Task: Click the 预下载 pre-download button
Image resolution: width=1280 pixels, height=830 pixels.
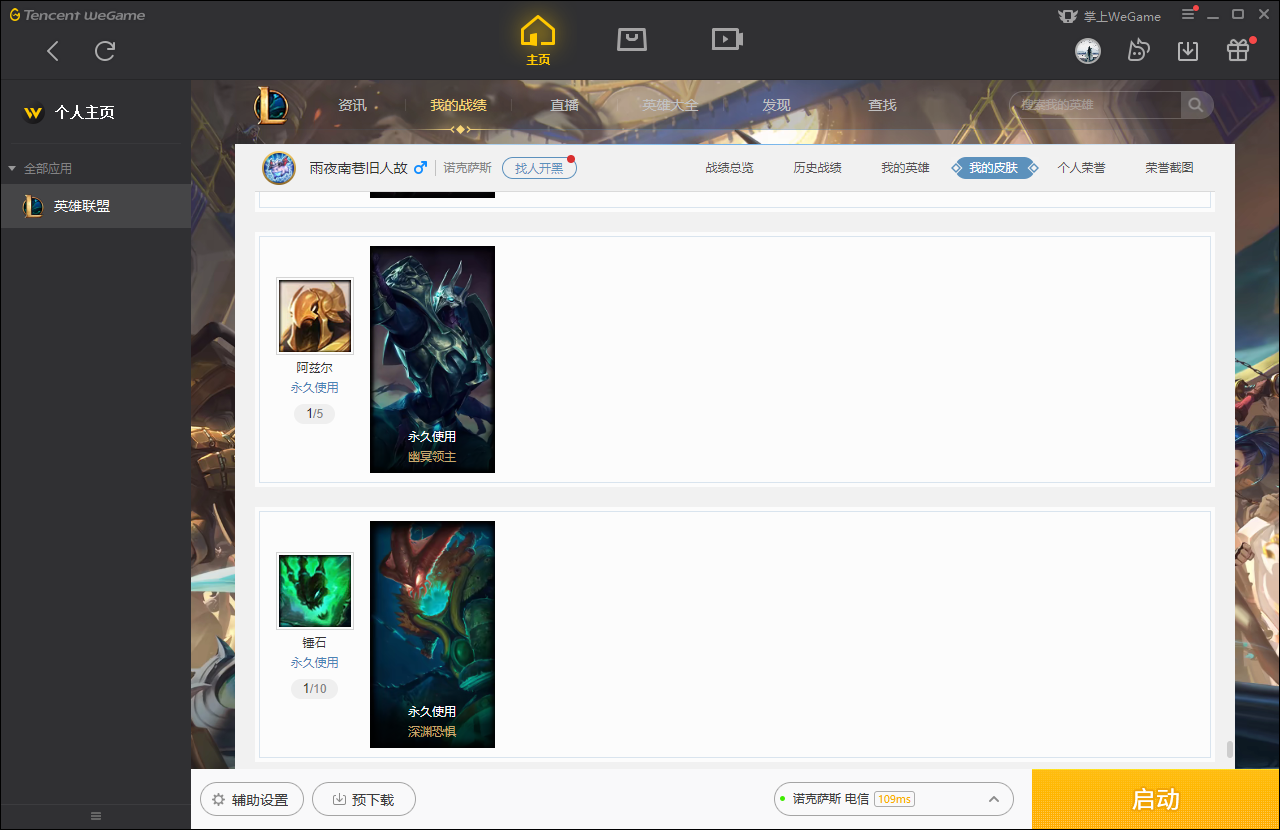Action: pos(364,800)
